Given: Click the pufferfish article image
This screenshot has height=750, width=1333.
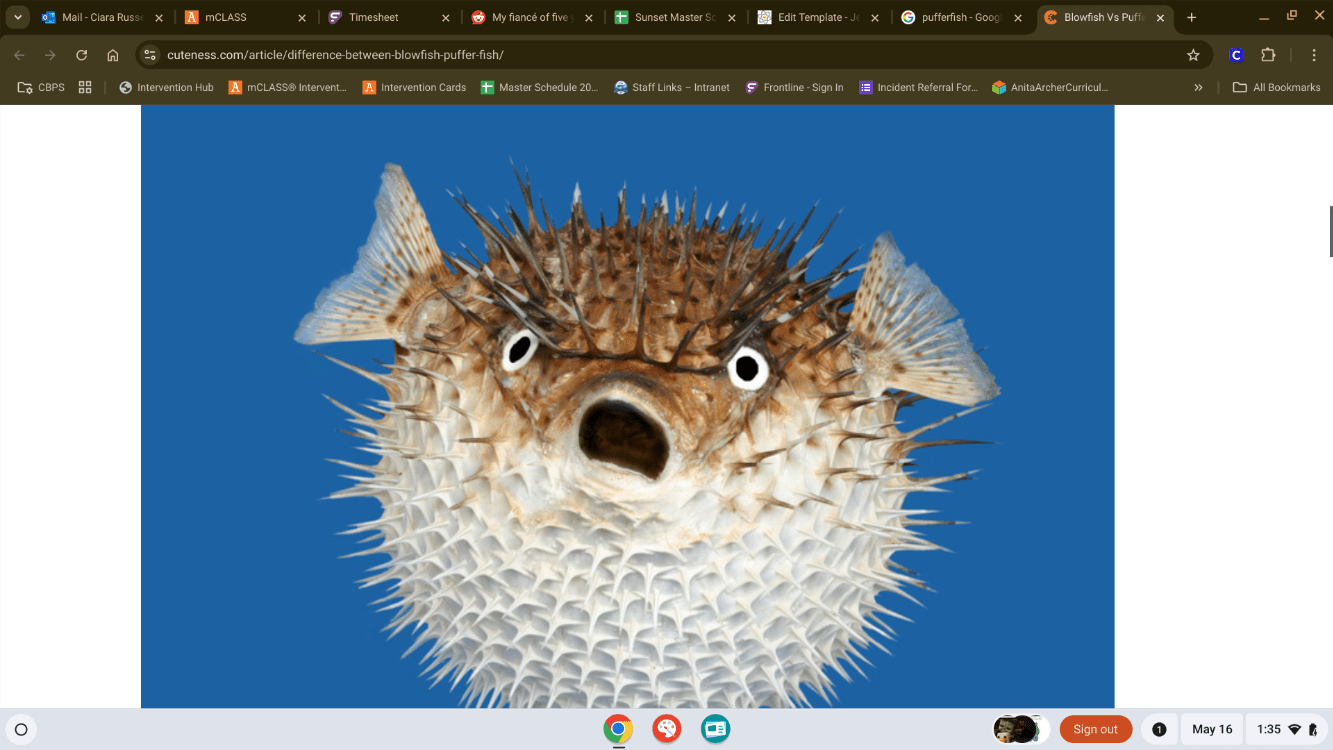Looking at the screenshot, I should tap(627, 406).
